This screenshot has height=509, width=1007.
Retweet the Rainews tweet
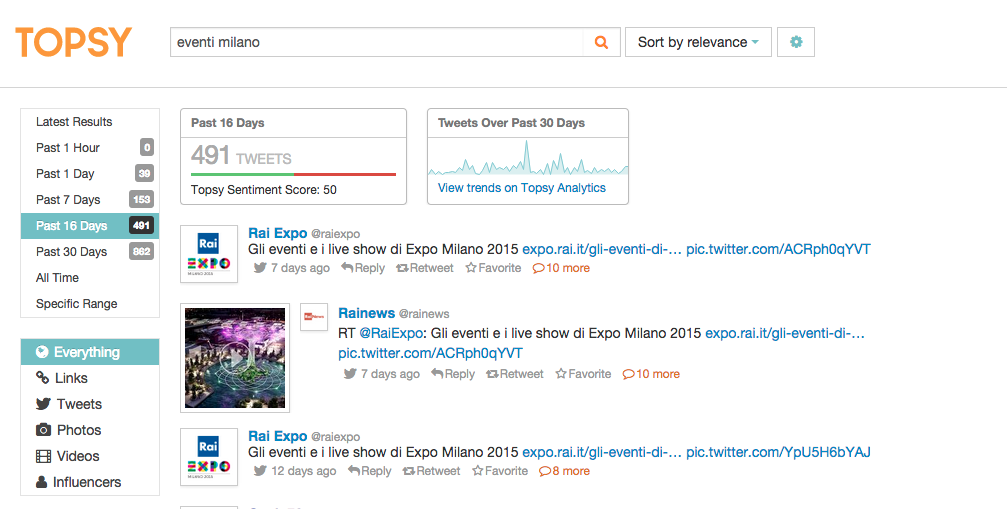pos(514,374)
